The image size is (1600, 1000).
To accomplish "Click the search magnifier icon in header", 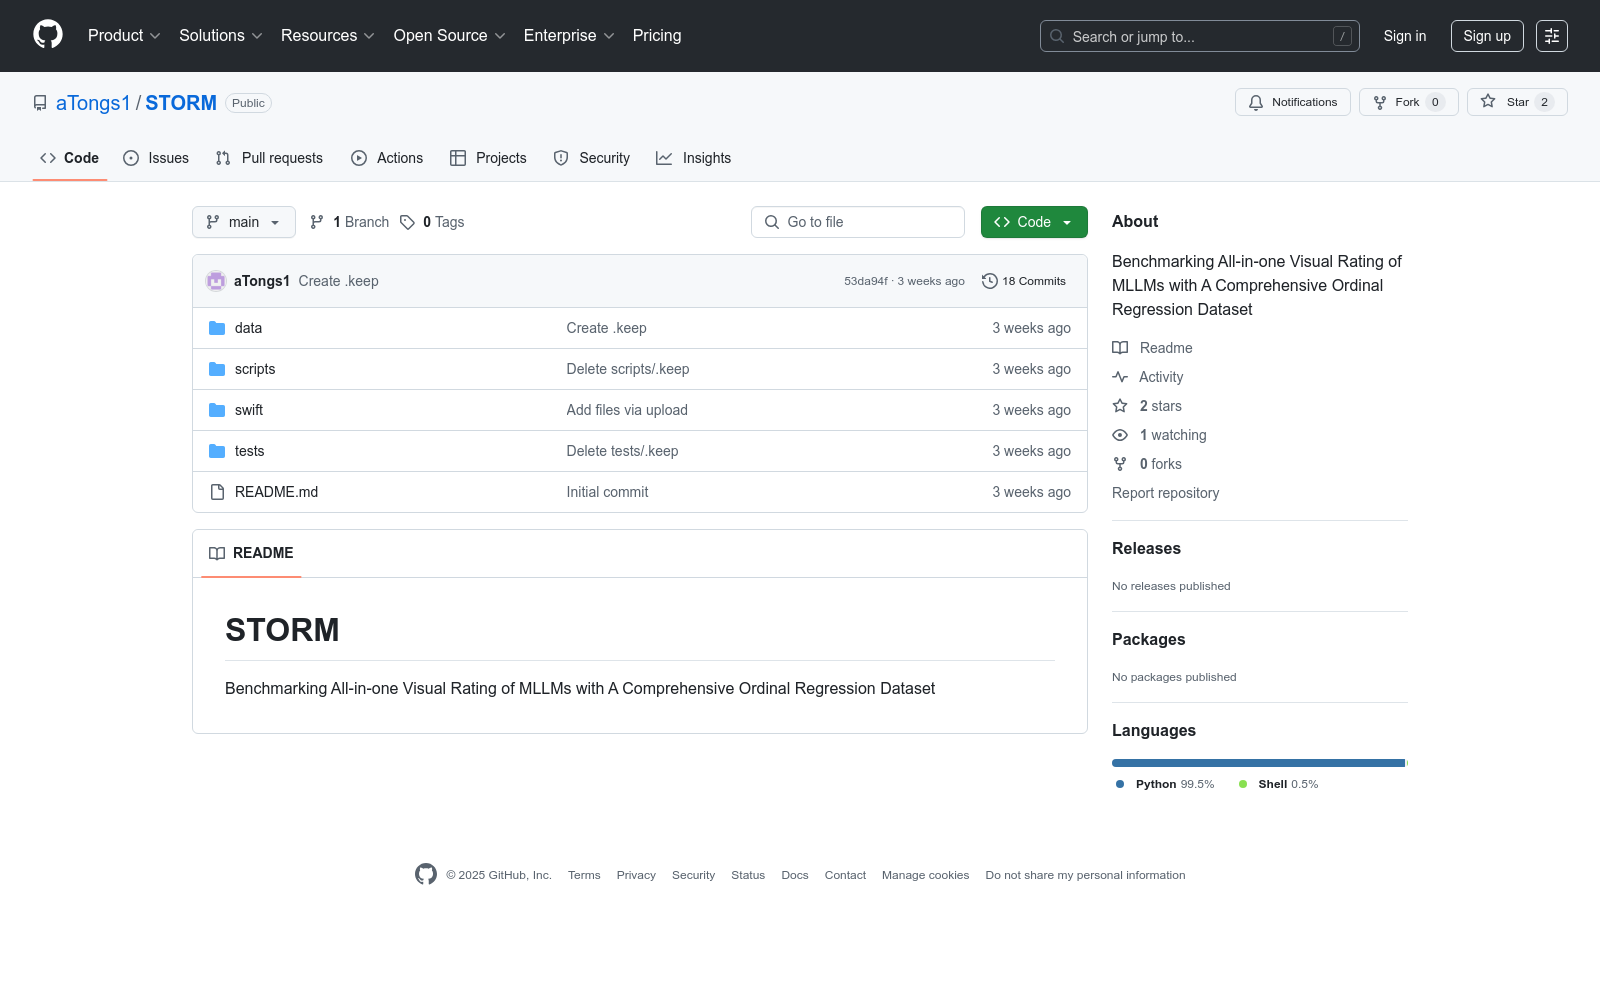I will 1057,36.
